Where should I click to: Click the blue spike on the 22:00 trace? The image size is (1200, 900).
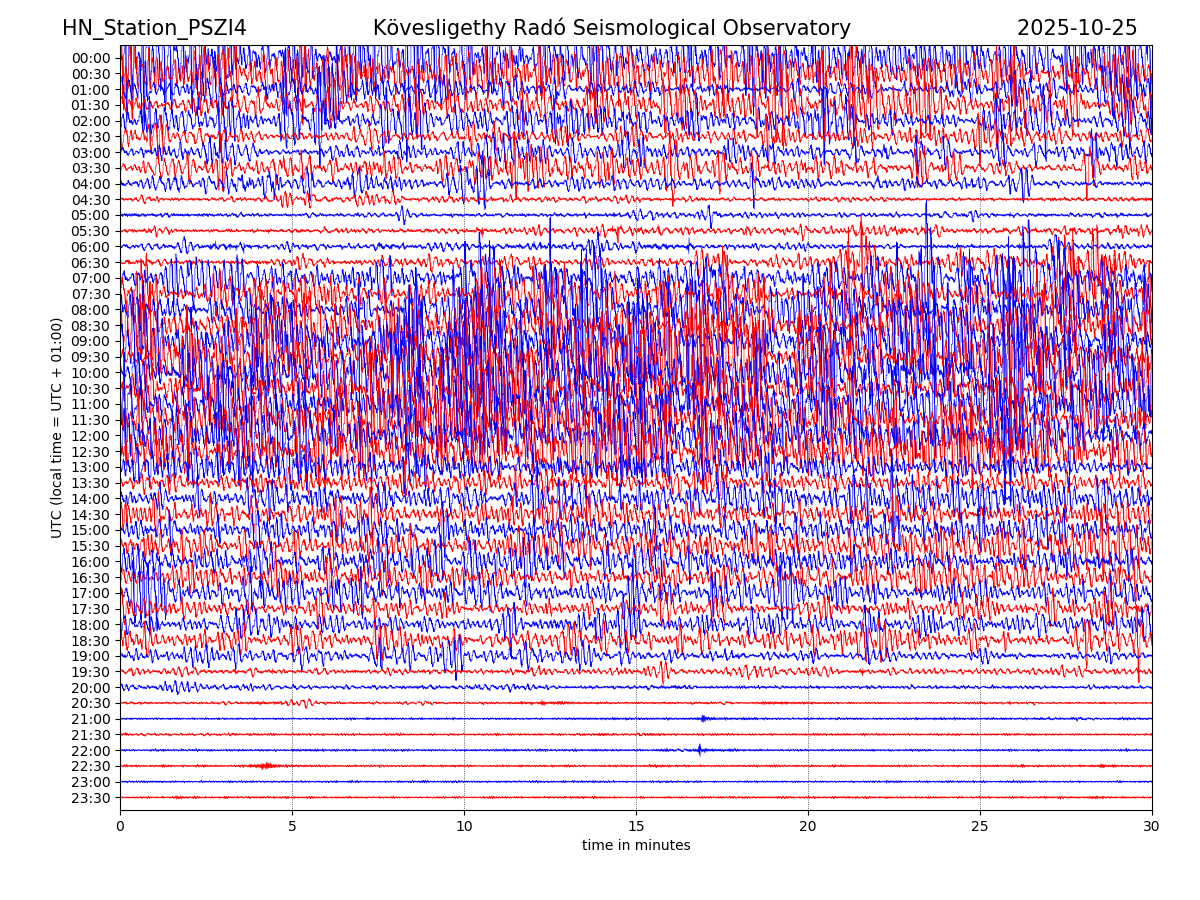click(700, 749)
